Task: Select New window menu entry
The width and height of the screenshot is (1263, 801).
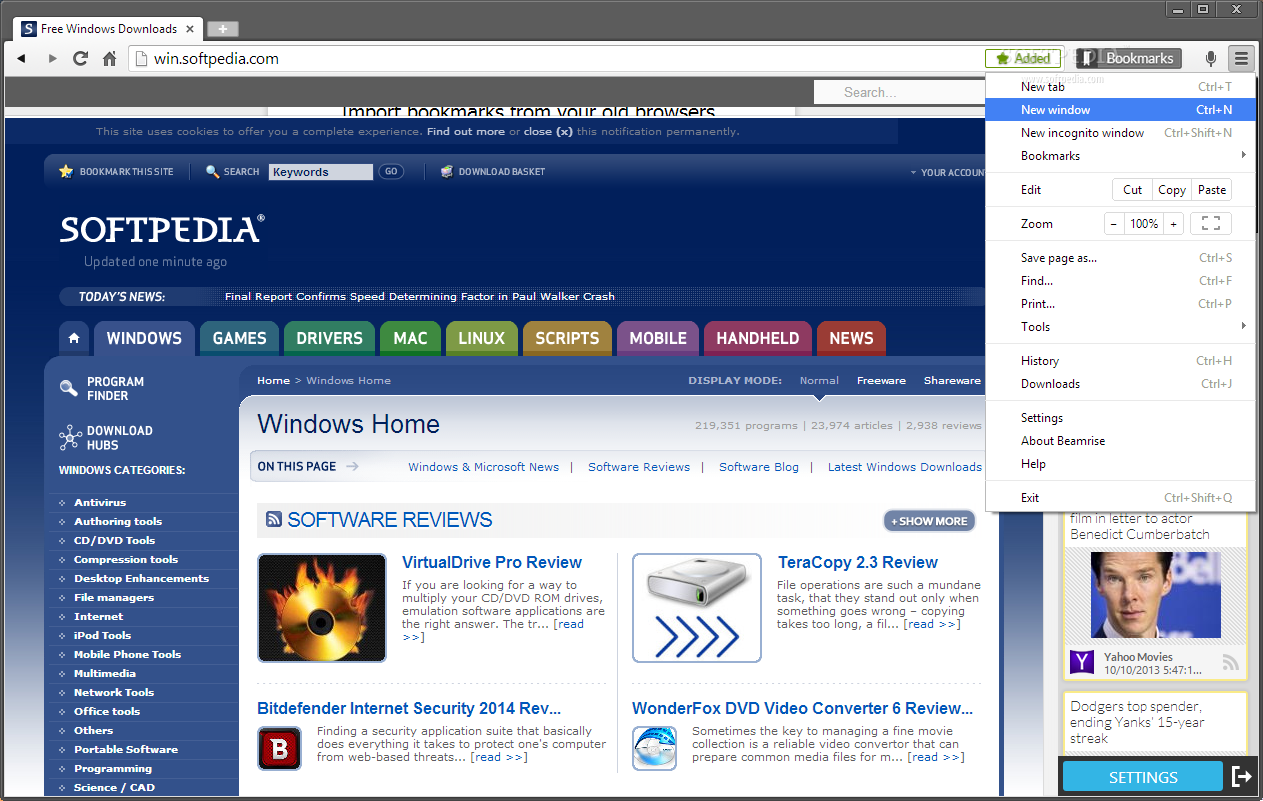Action: tap(1120, 110)
